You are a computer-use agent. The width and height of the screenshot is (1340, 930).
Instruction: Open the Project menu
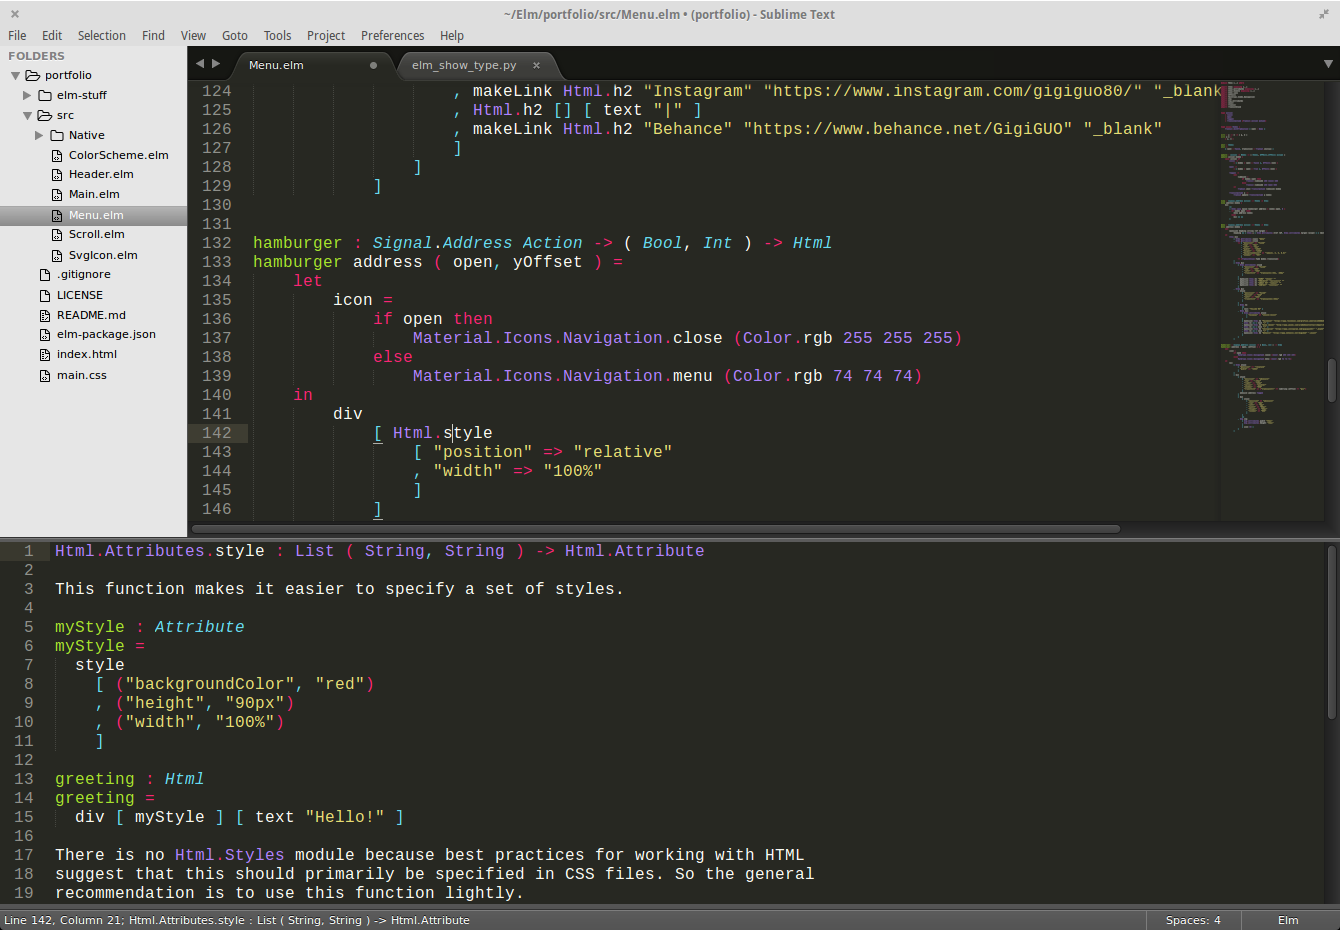point(326,35)
